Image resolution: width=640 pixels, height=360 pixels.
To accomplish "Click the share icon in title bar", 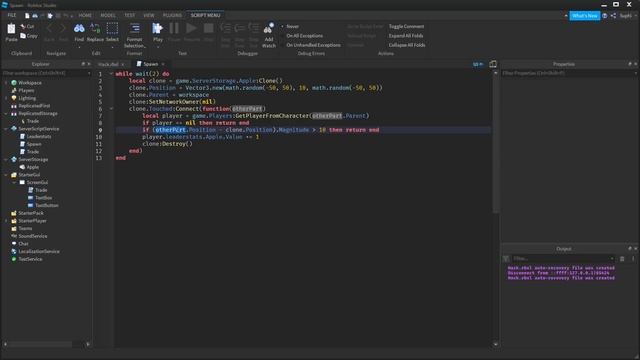I will (613, 16).
